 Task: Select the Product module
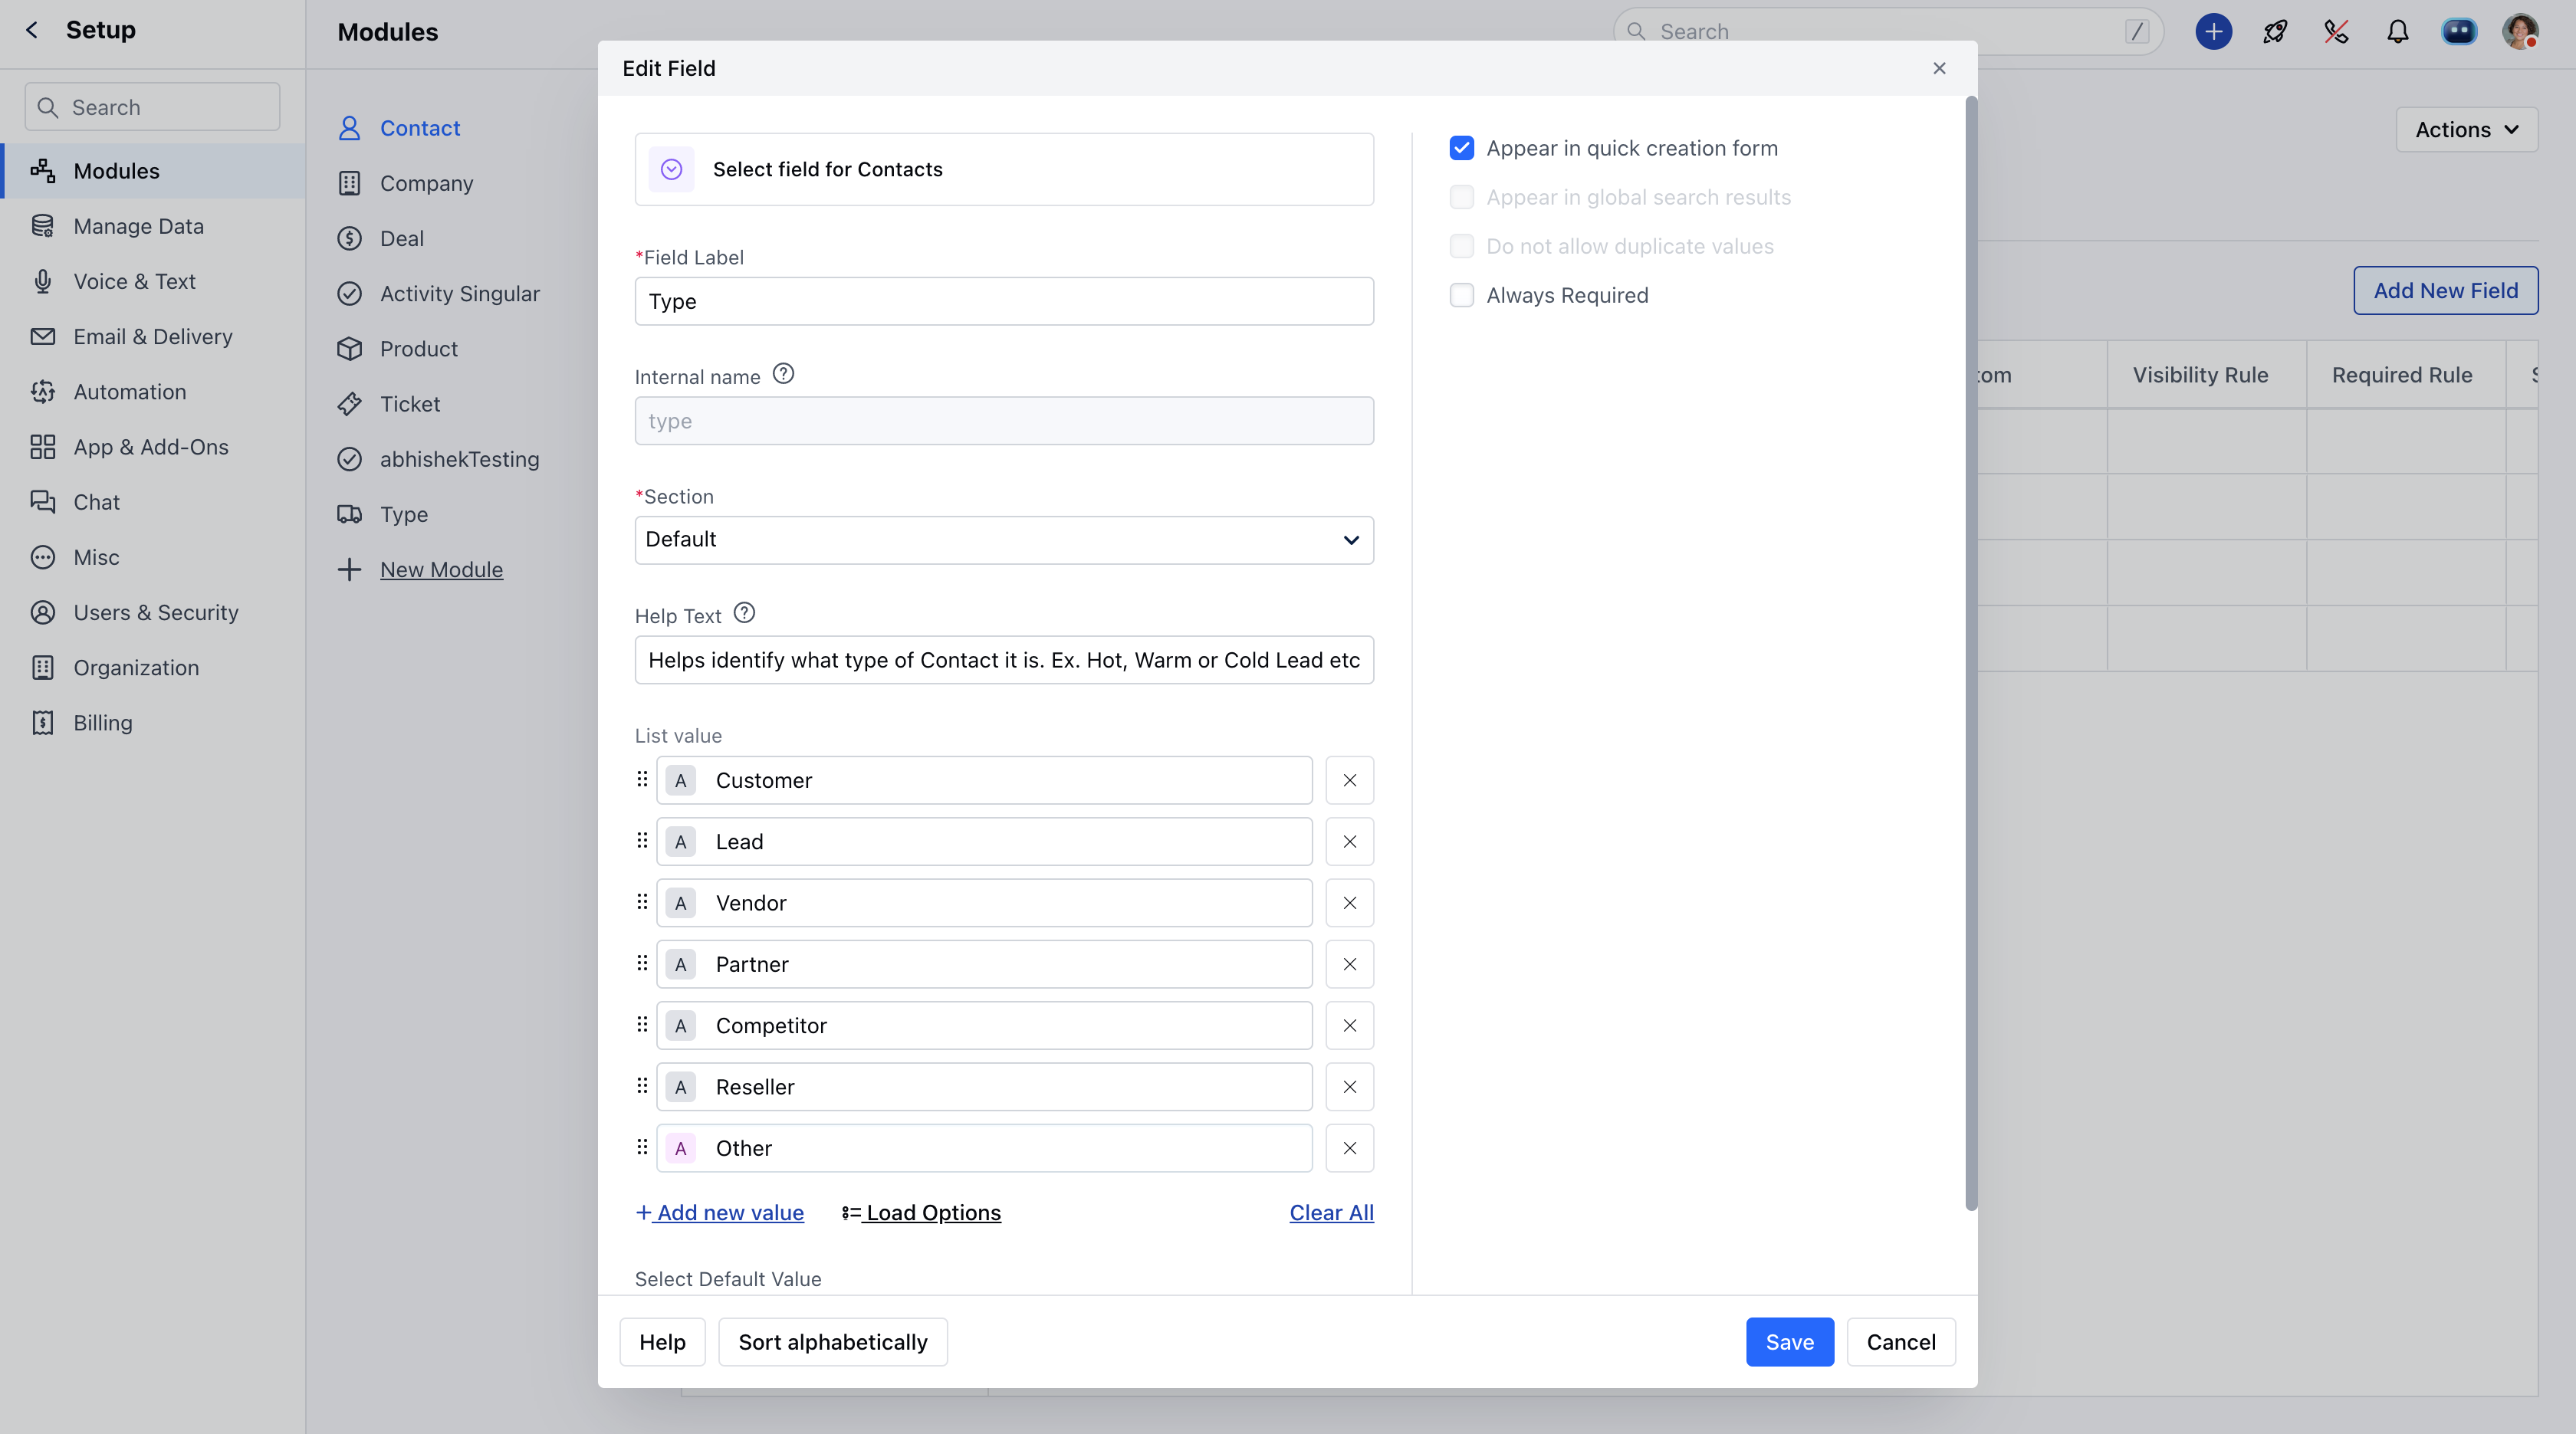point(418,349)
